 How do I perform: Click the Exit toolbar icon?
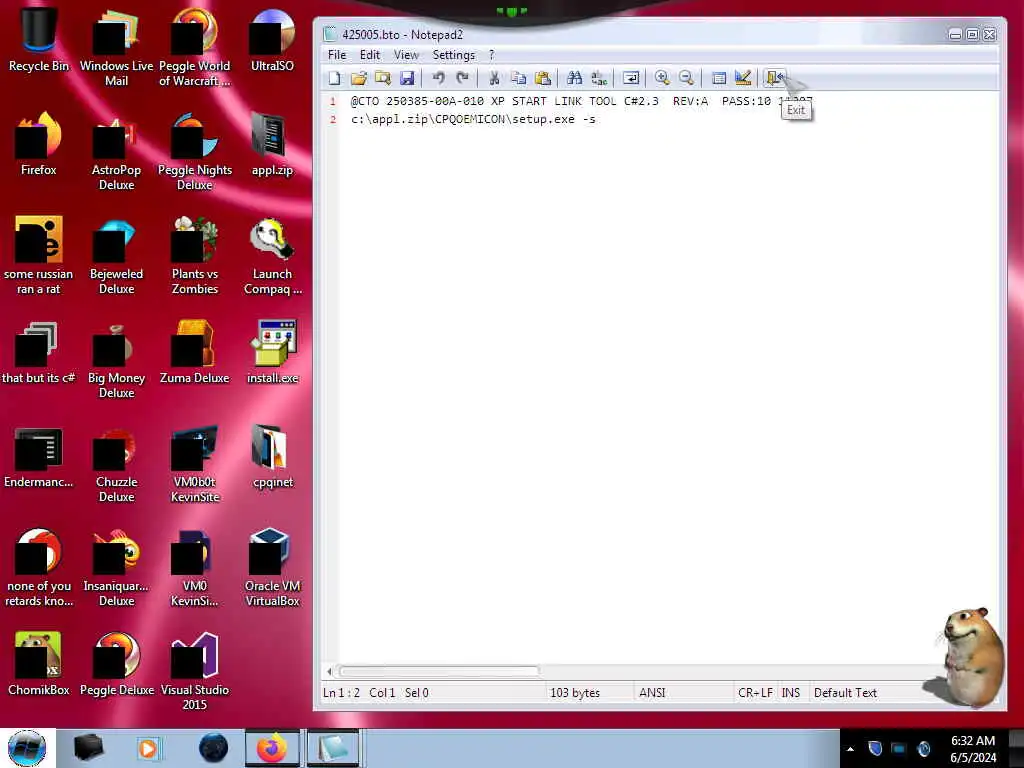coord(774,78)
